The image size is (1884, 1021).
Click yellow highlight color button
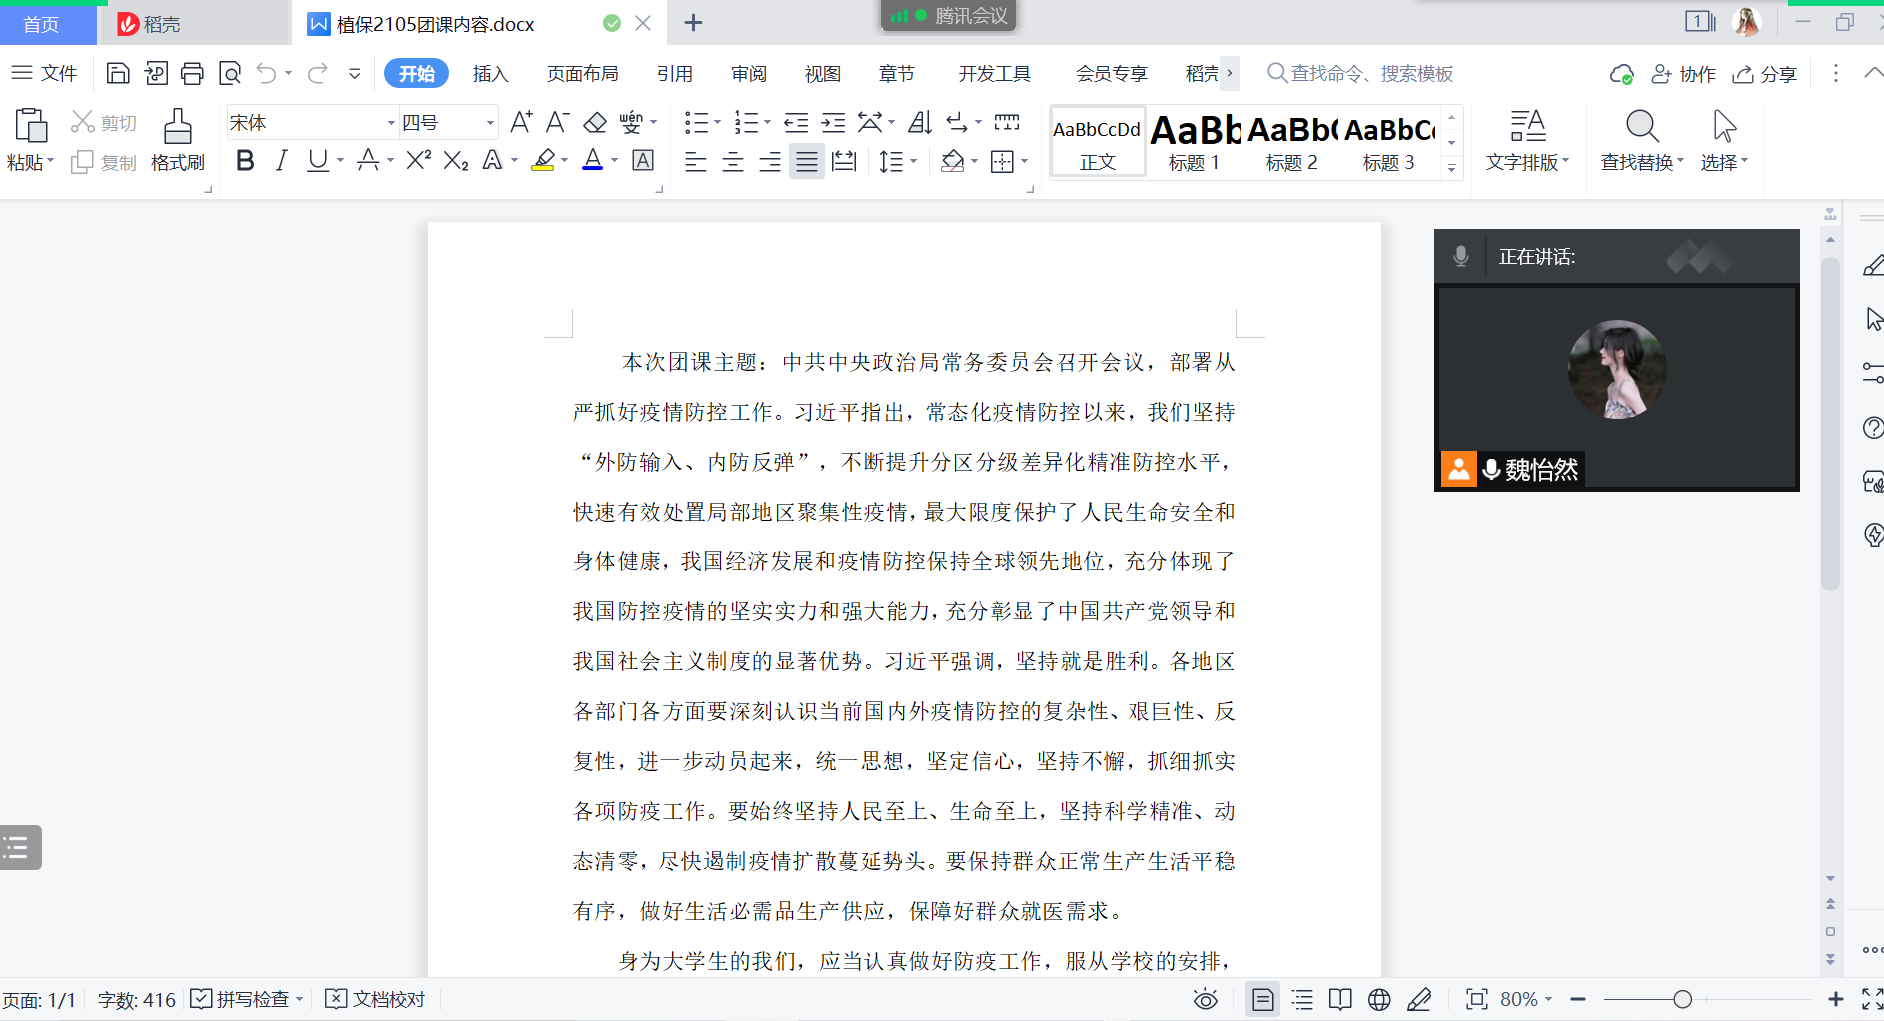pos(543,160)
